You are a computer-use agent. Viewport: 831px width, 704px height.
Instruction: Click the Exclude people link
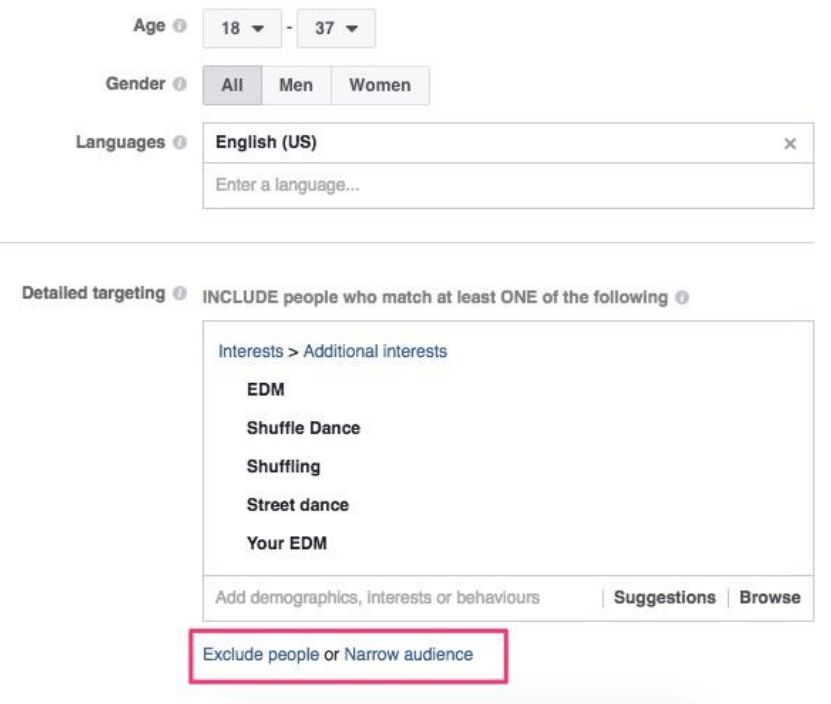pyautogui.click(x=261, y=655)
